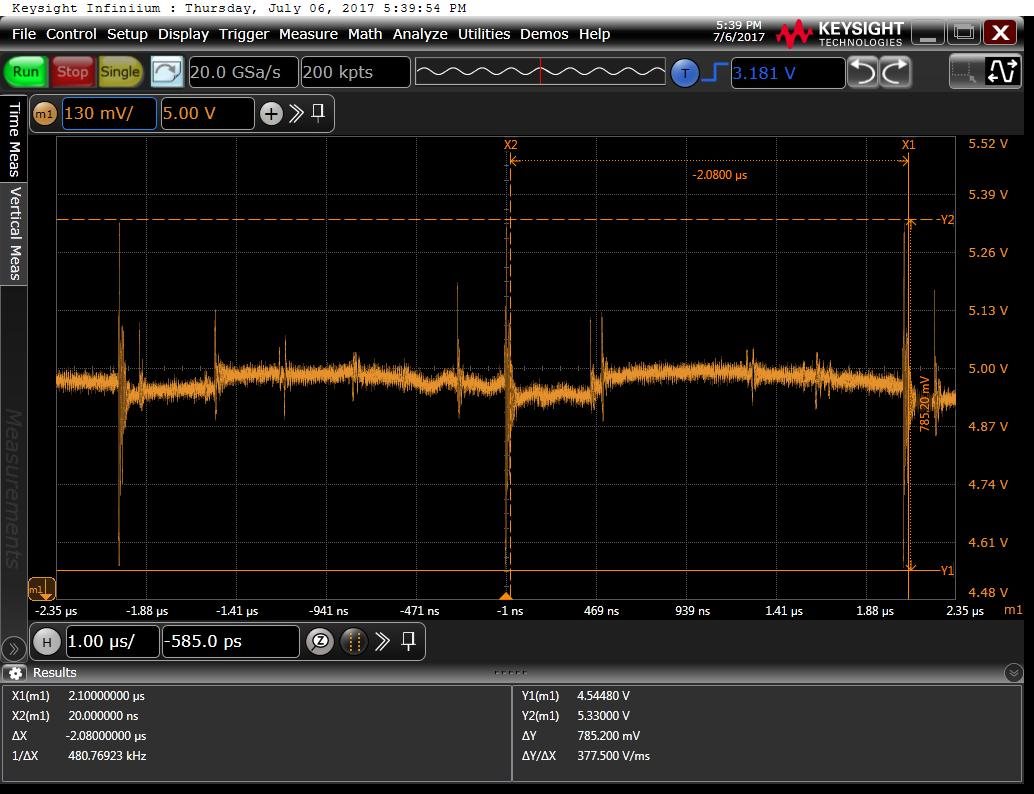This screenshot has height=794, width=1034.
Task: Click the ΔY/ΔX value 377.500 V/ms
Action: tap(613, 756)
